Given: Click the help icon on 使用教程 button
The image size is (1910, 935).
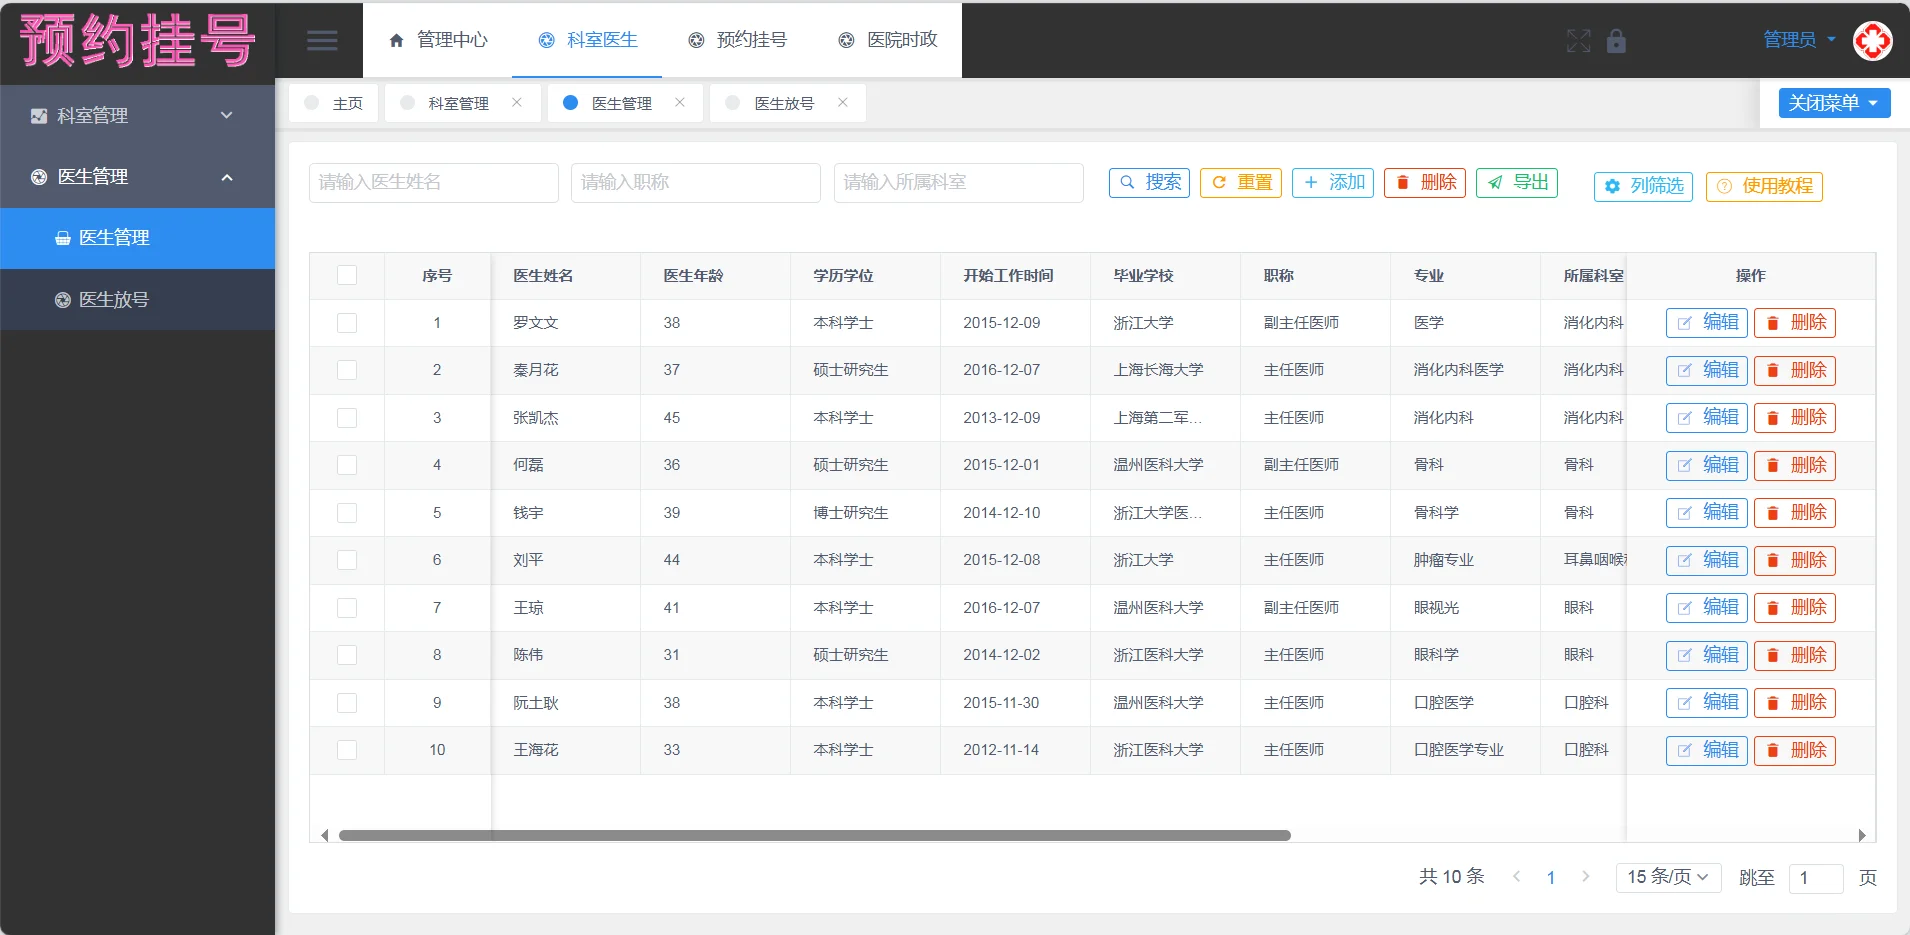Looking at the screenshot, I should (1725, 187).
